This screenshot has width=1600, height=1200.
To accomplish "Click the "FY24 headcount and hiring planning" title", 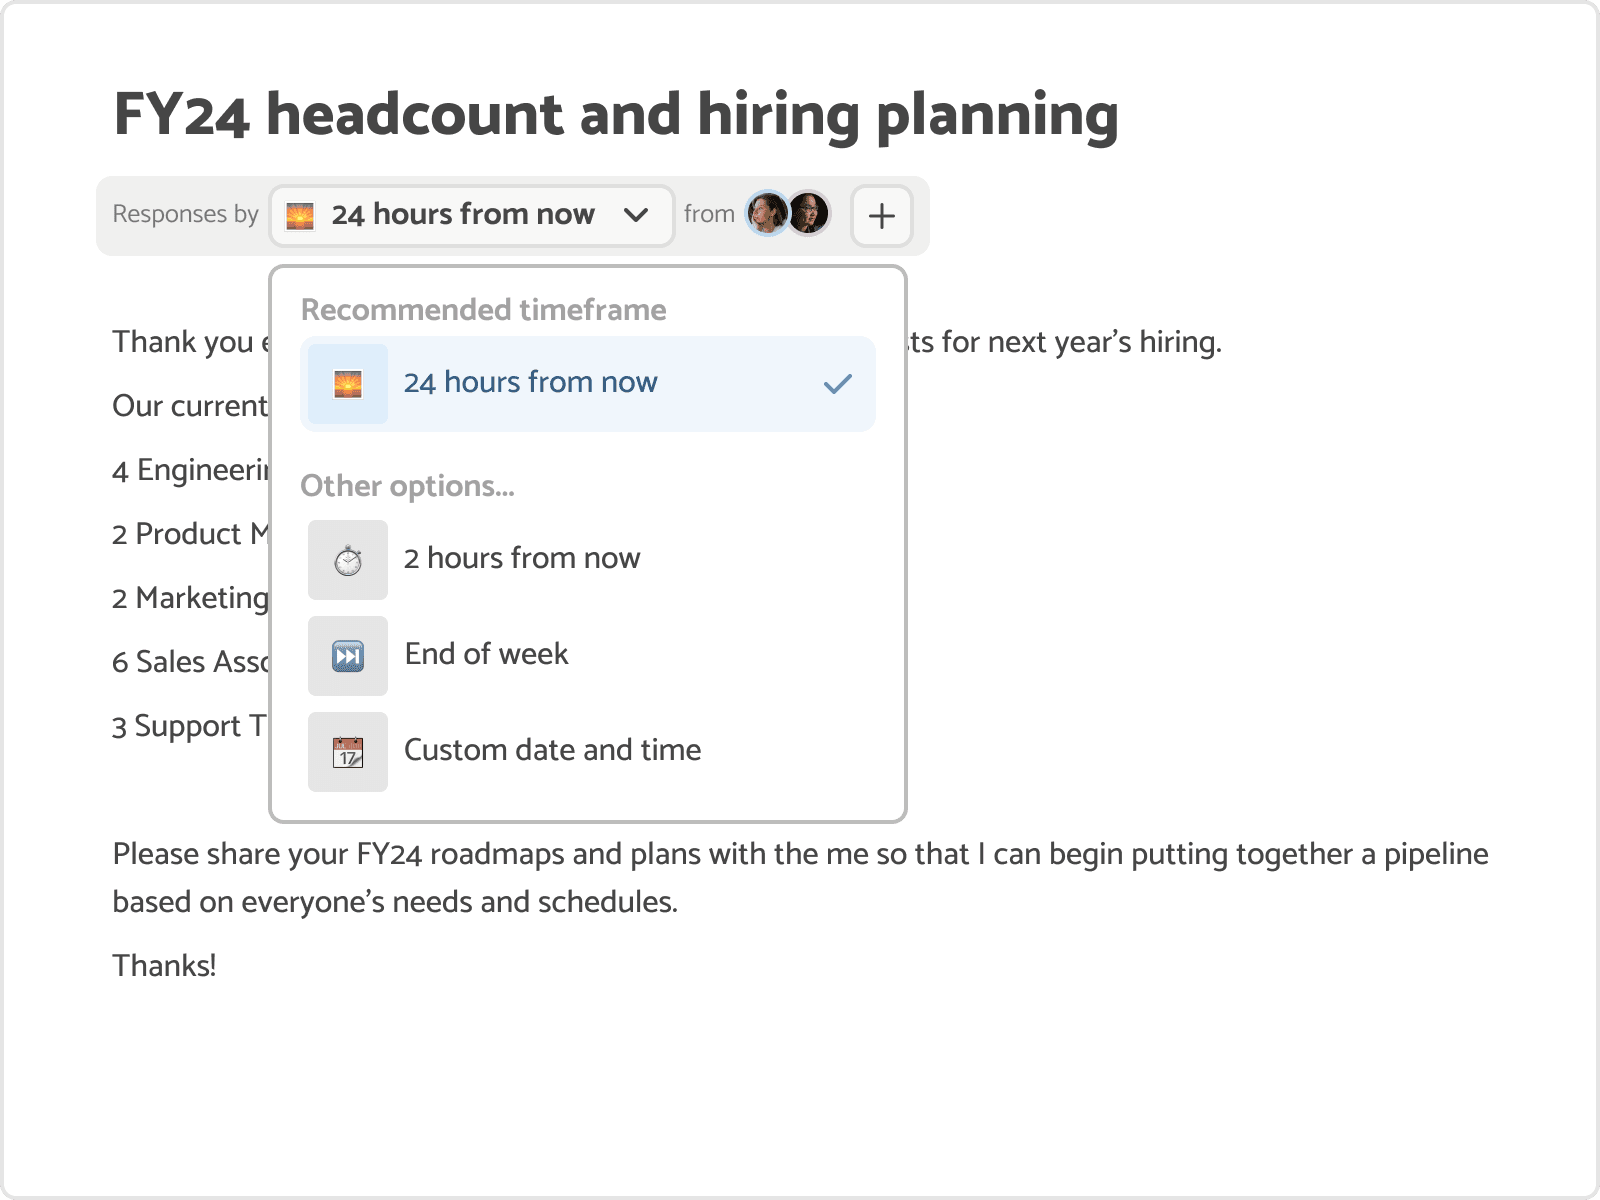I will (x=616, y=114).
